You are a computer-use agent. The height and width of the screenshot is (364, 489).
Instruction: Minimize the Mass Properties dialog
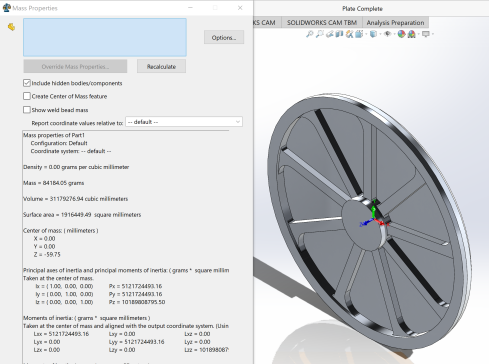[x=190, y=8]
